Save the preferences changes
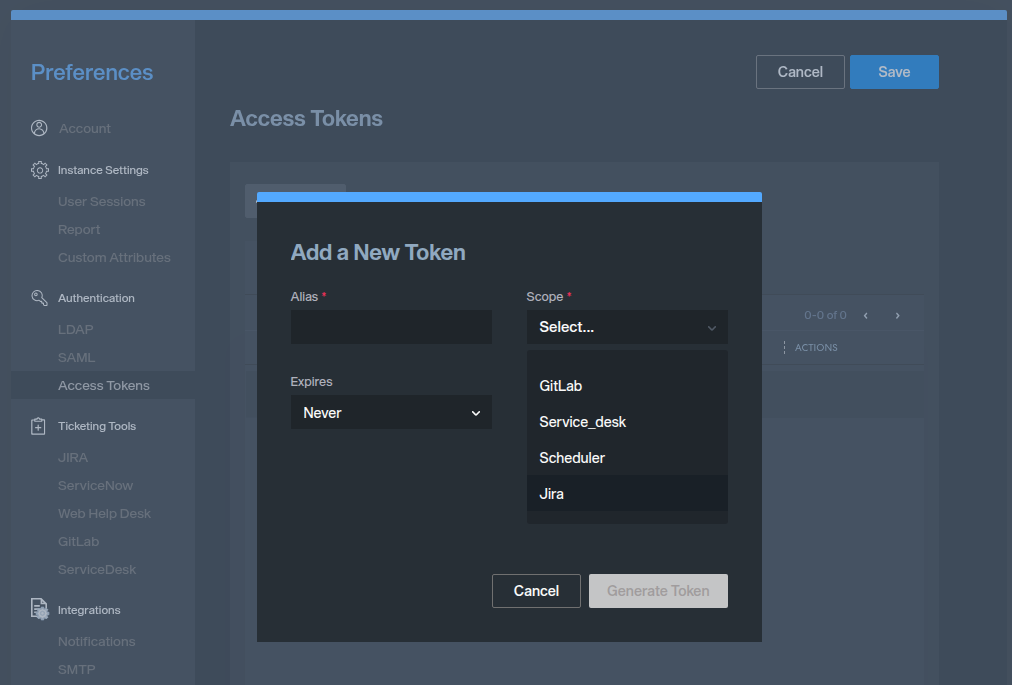Viewport: 1012px width, 685px height. pyautogui.click(x=893, y=72)
